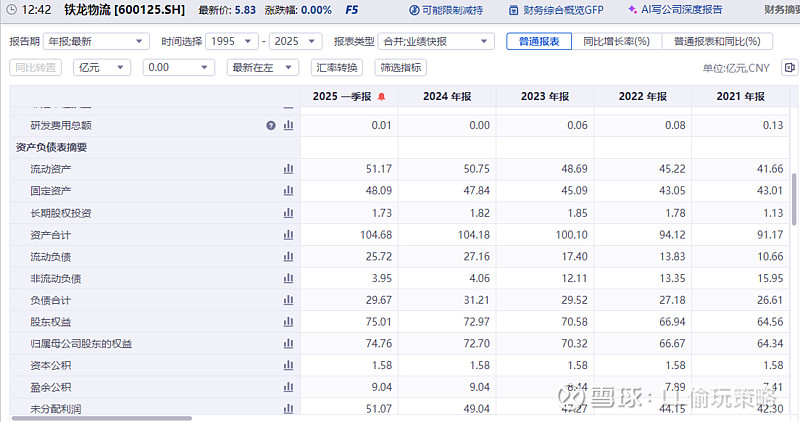Click help question mark beside 研发费用总额
Image resolution: width=800 pixels, height=422 pixels.
(271, 126)
